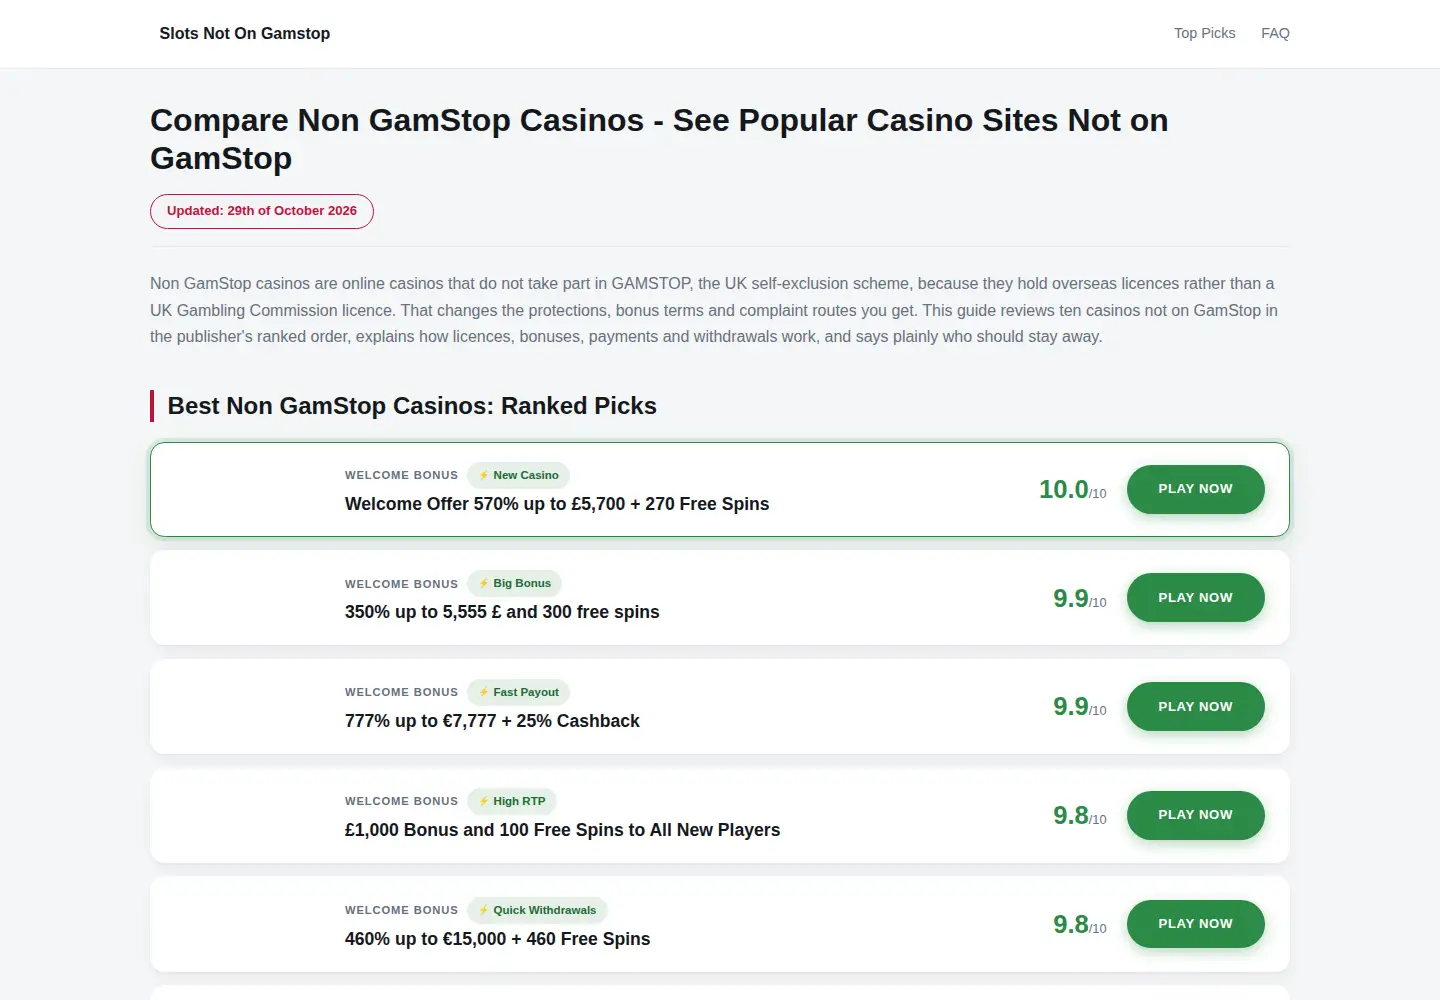Screen dimensions: 1440x1000
Task: Open the 777% up to €7,777 offer title
Action: coord(492,721)
